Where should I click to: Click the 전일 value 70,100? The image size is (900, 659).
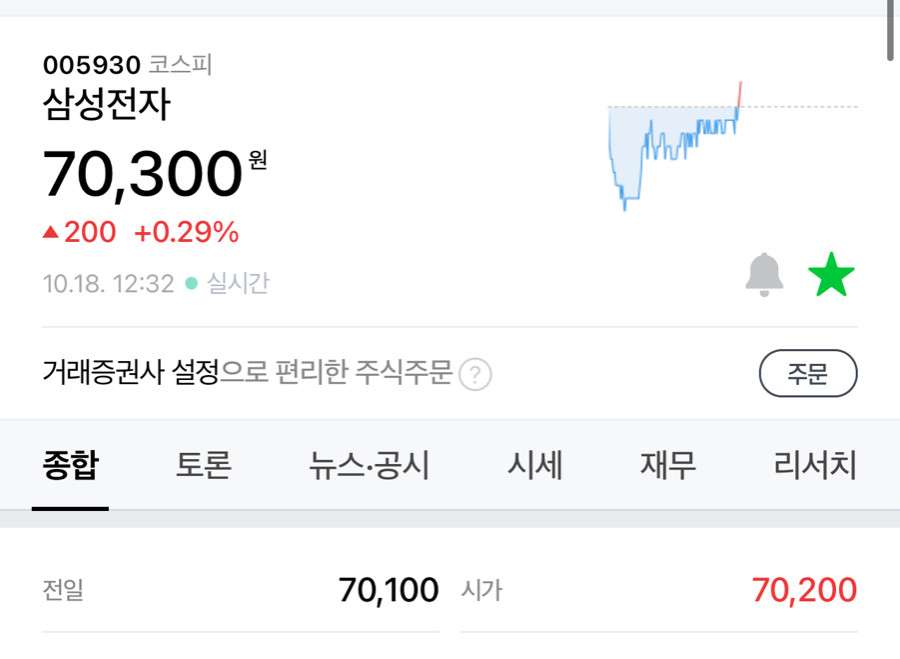pyautogui.click(x=389, y=590)
